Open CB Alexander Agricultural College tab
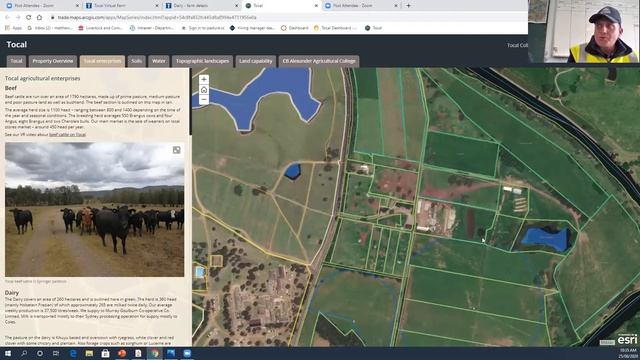 [x=319, y=61]
